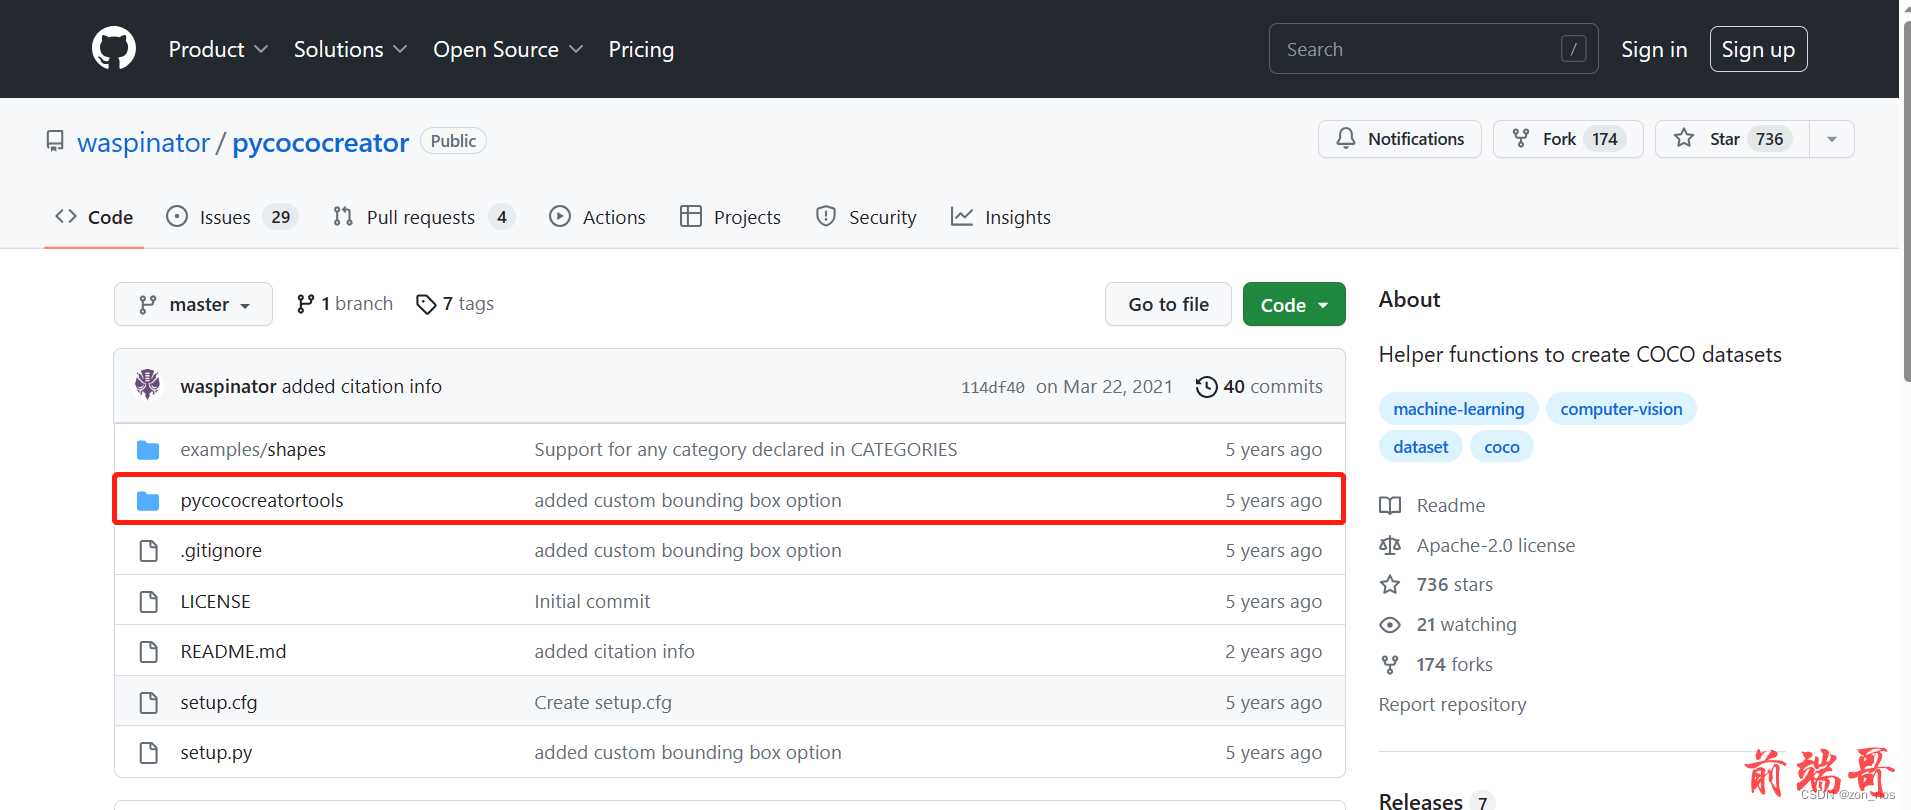The width and height of the screenshot is (1911, 810).
Task: Click the dataset topic tag
Action: pos(1420,447)
